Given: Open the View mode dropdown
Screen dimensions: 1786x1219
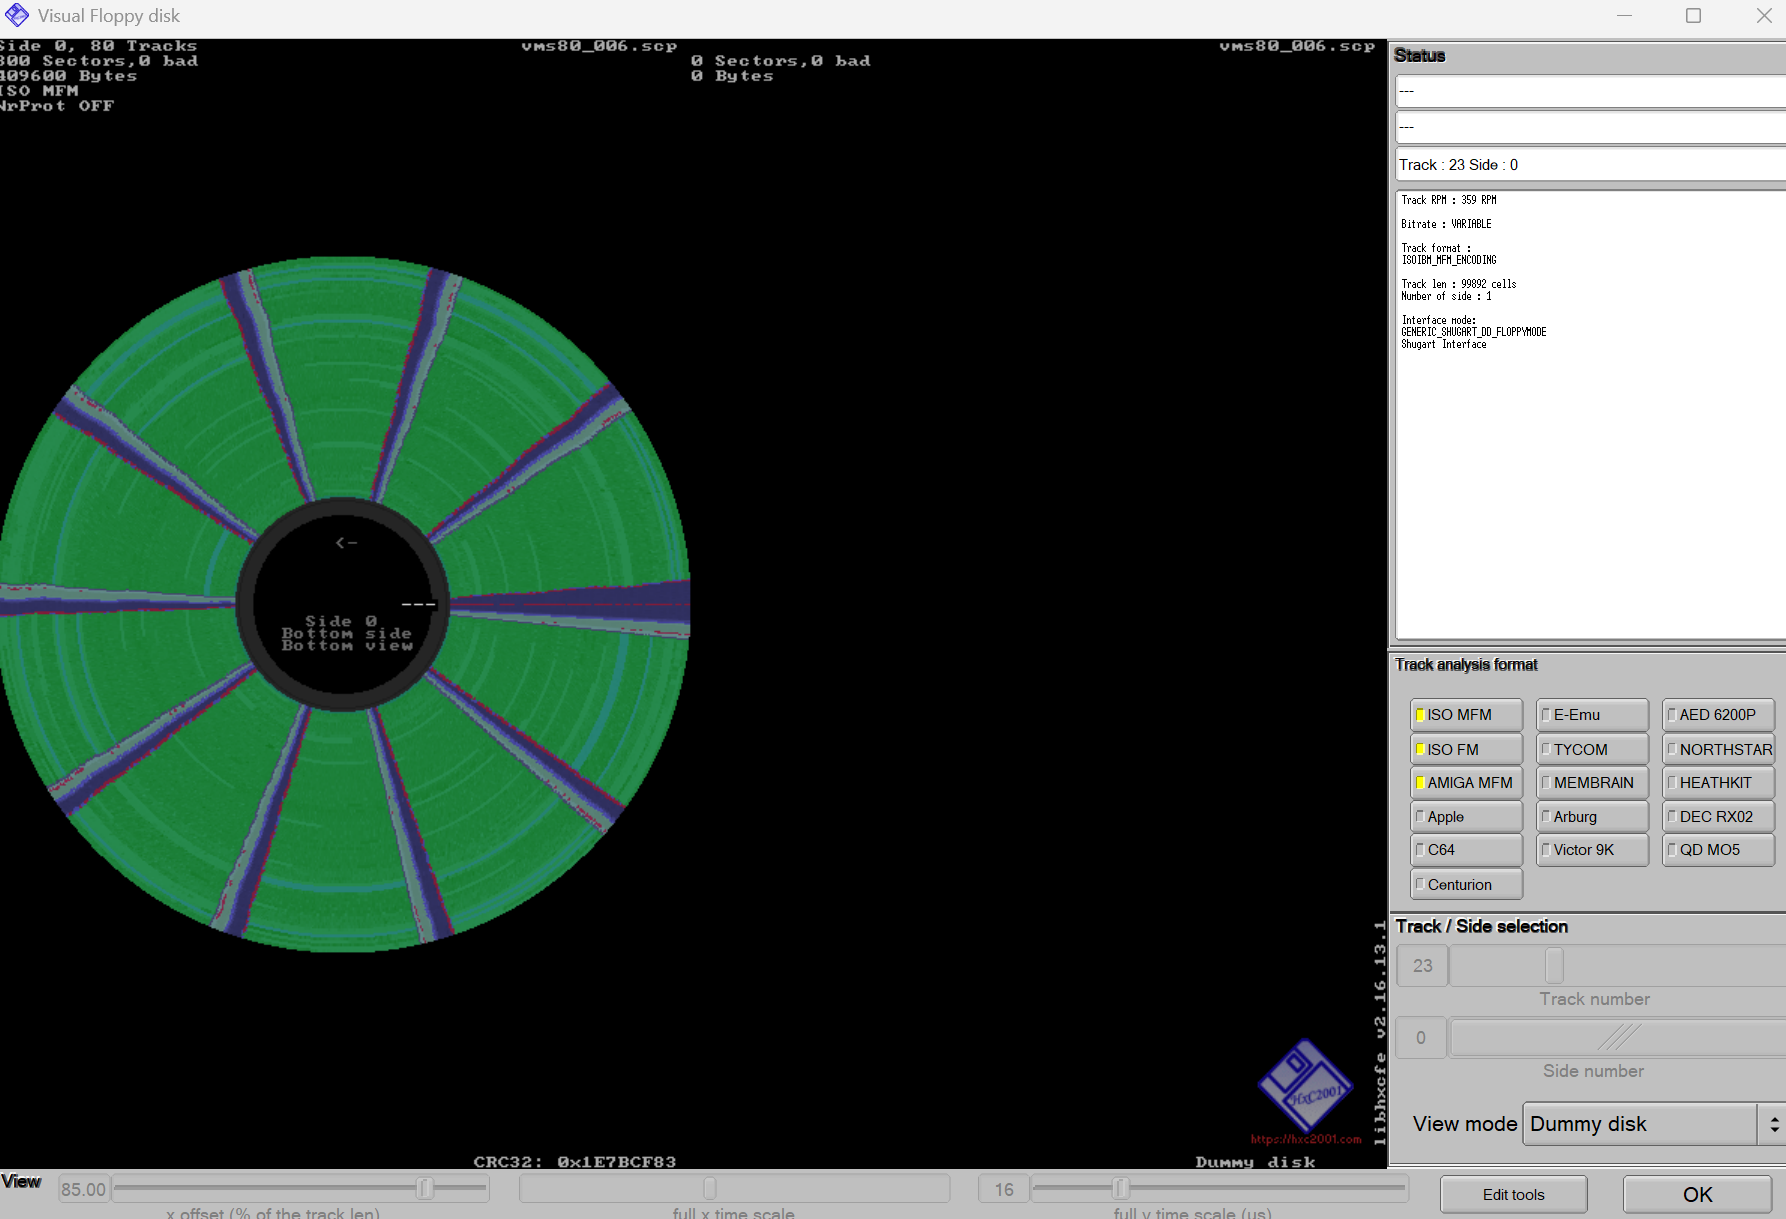Looking at the screenshot, I should (x=1640, y=1124).
